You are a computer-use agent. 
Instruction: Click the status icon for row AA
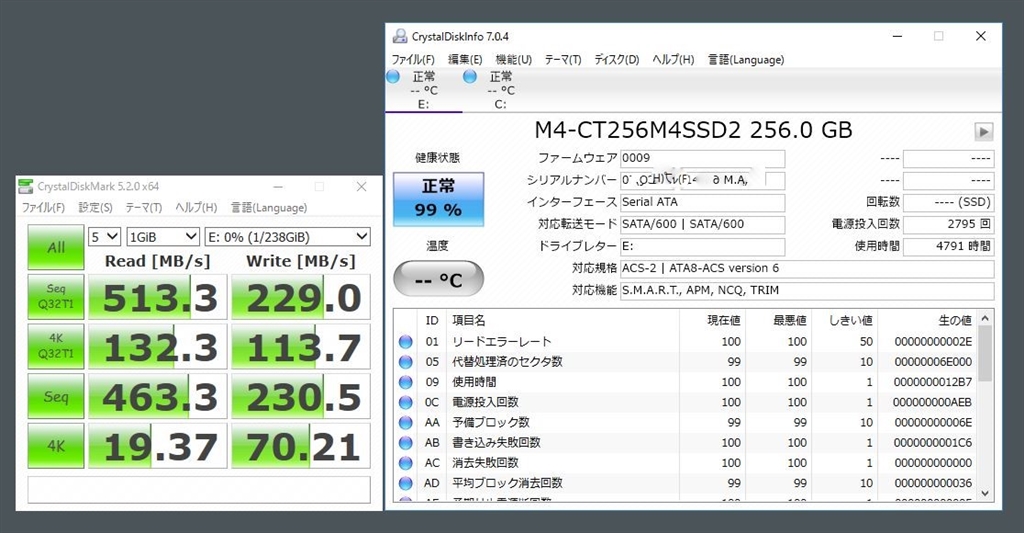(406, 423)
